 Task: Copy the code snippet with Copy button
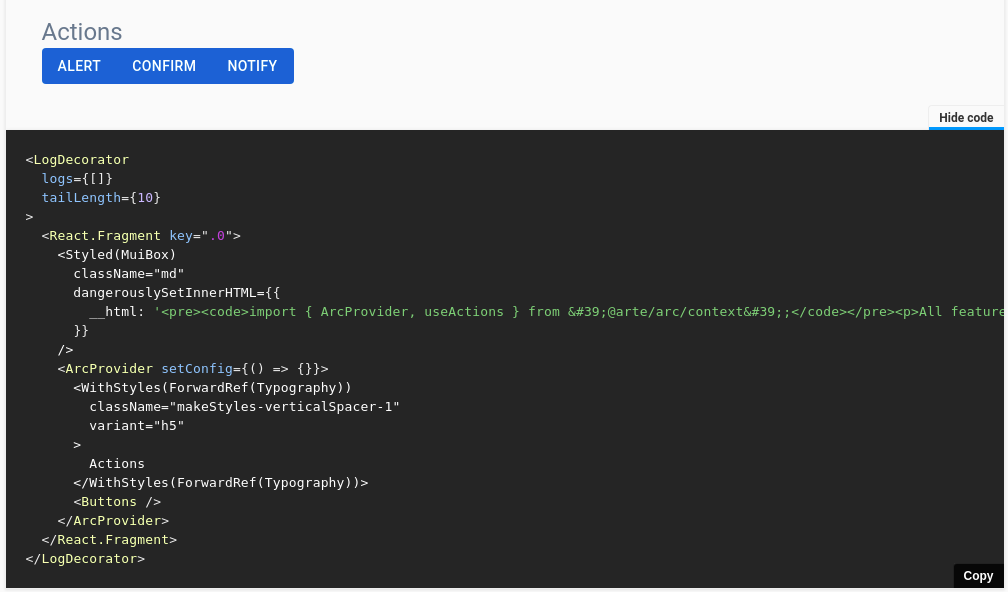[x=978, y=576]
